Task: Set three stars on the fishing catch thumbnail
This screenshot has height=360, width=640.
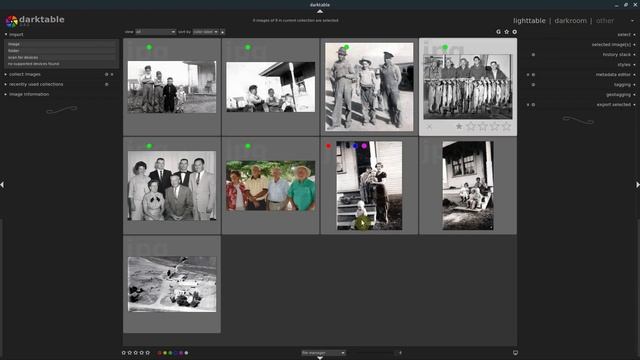Action: [x=482, y=127]
